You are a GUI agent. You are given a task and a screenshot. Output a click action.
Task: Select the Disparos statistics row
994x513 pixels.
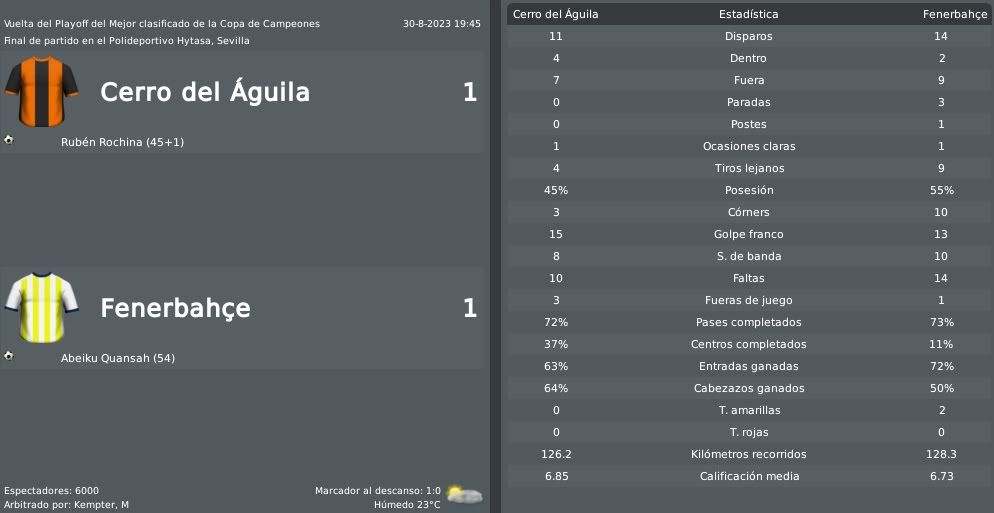748,36
